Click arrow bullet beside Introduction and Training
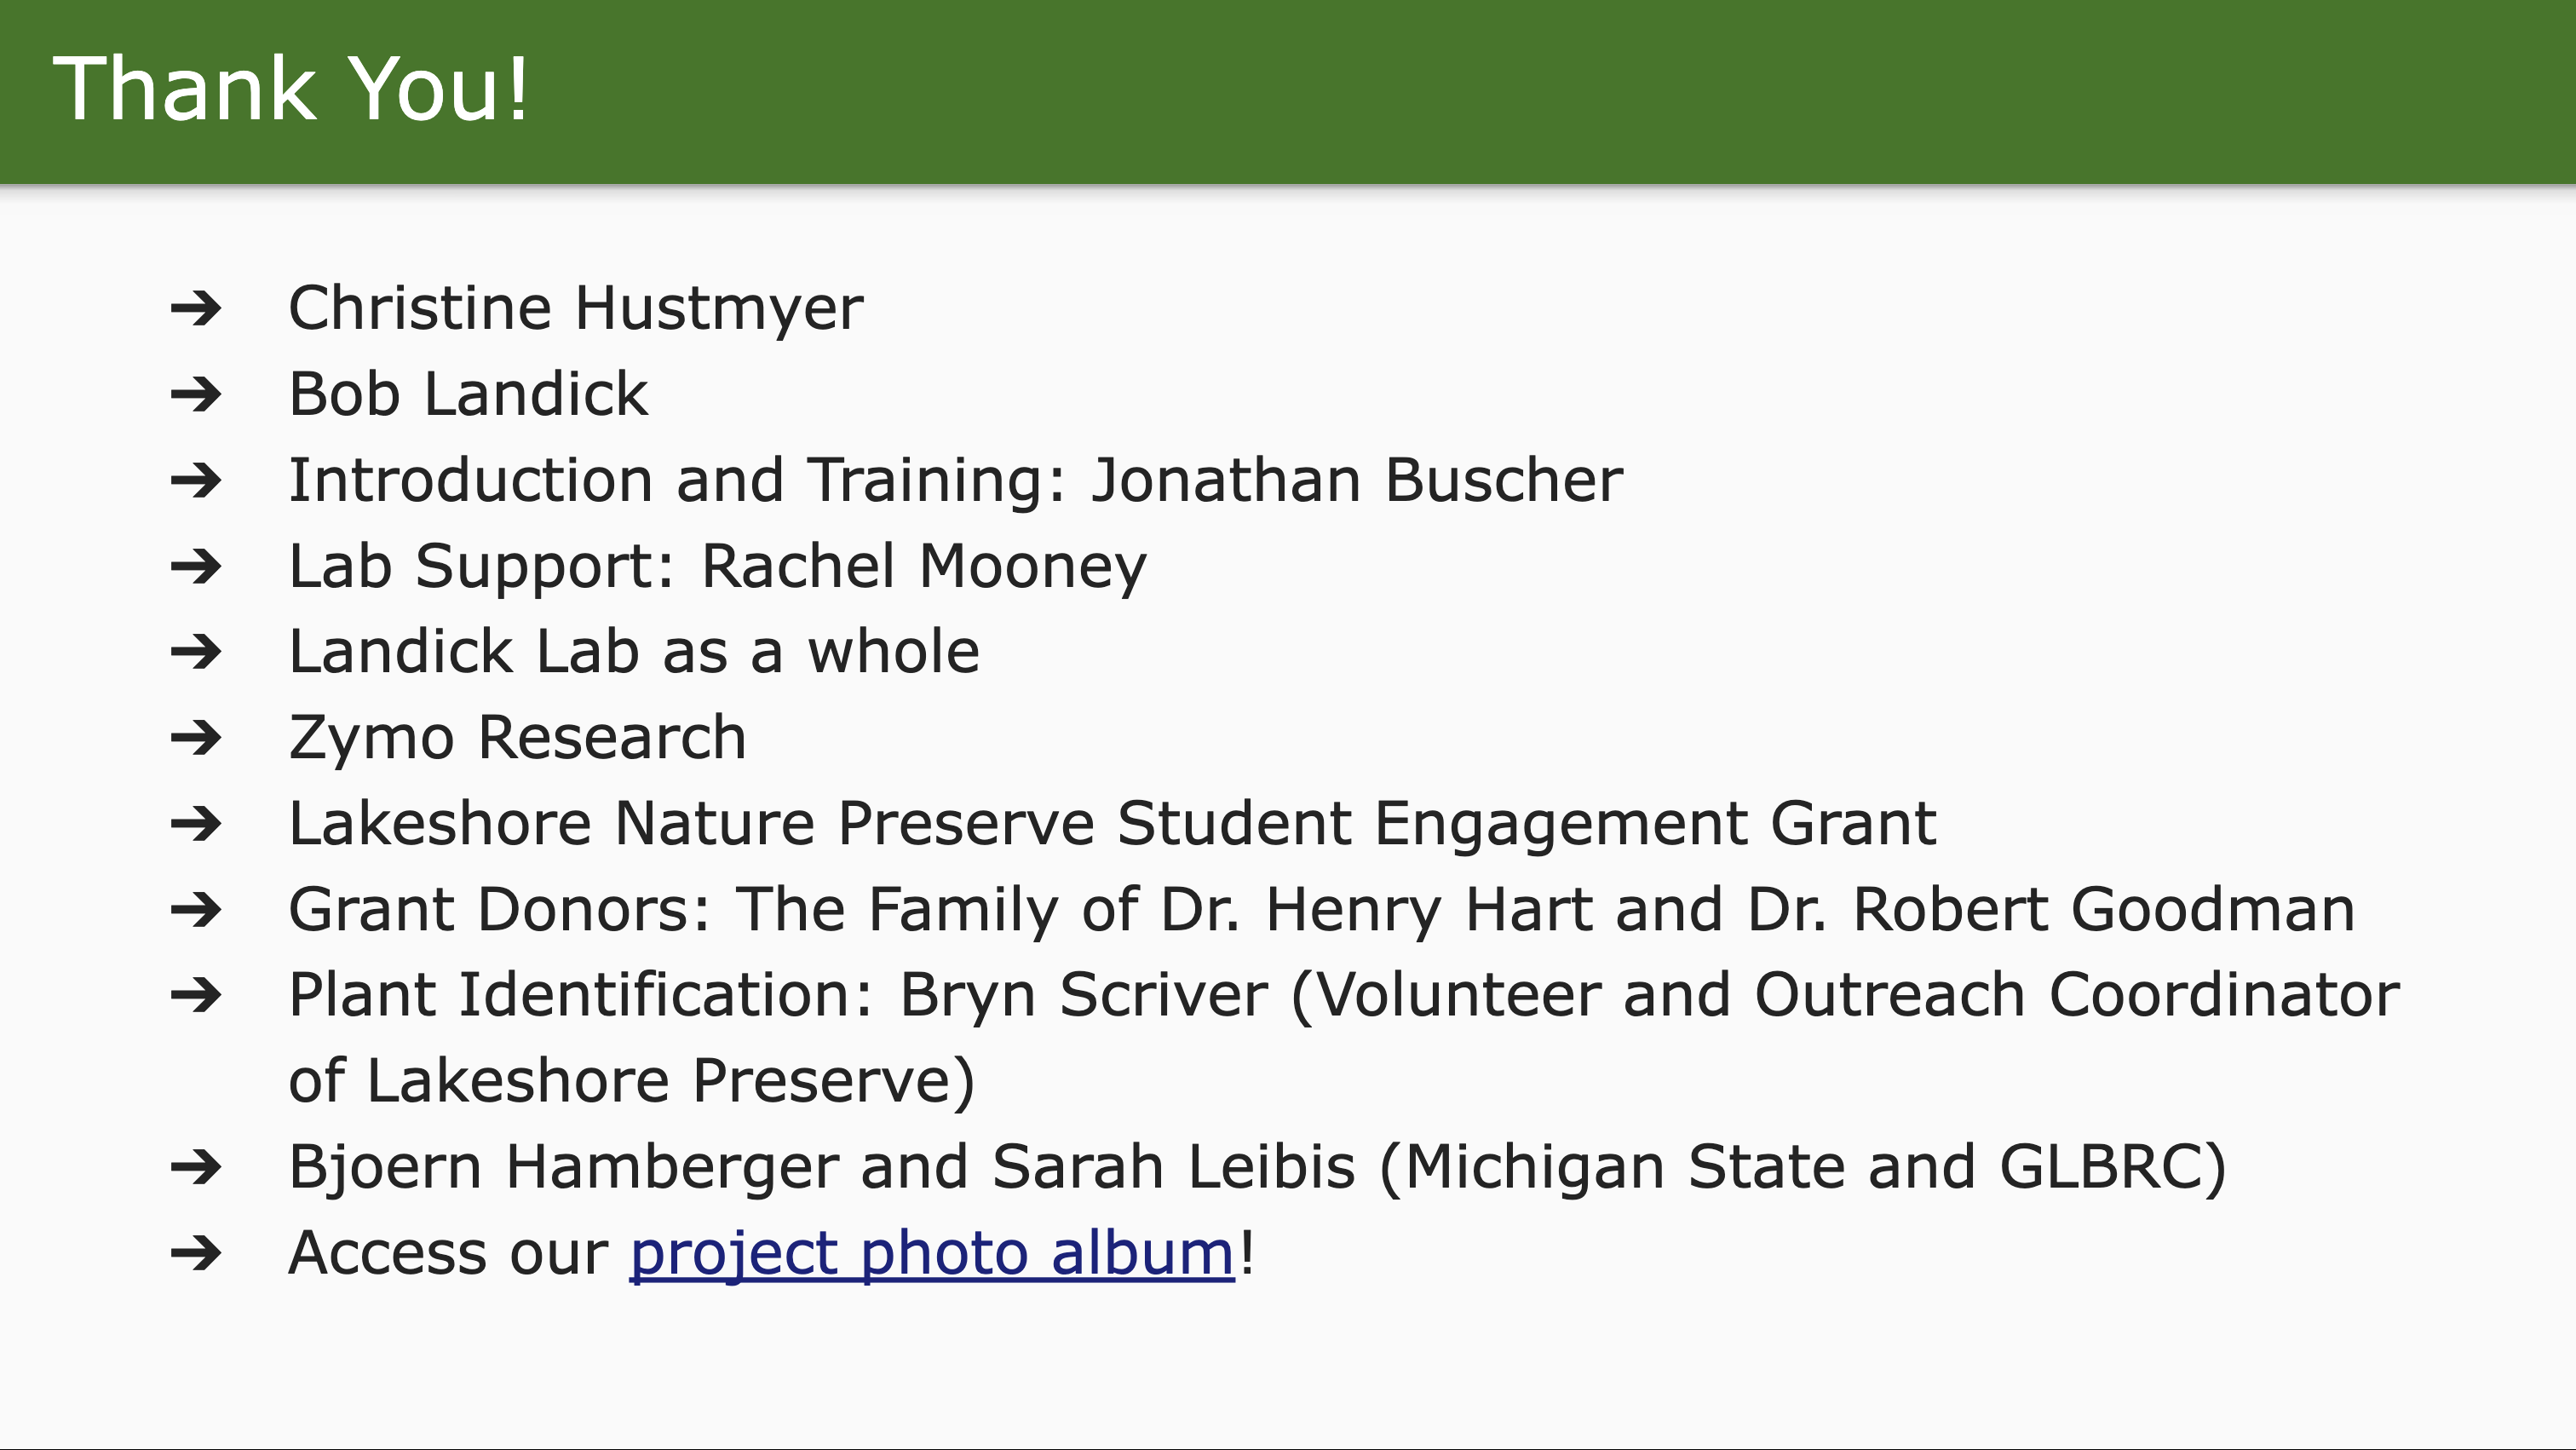This screenshot has height=1450, width=2576. pyautogui.click(x=196, y=481)
